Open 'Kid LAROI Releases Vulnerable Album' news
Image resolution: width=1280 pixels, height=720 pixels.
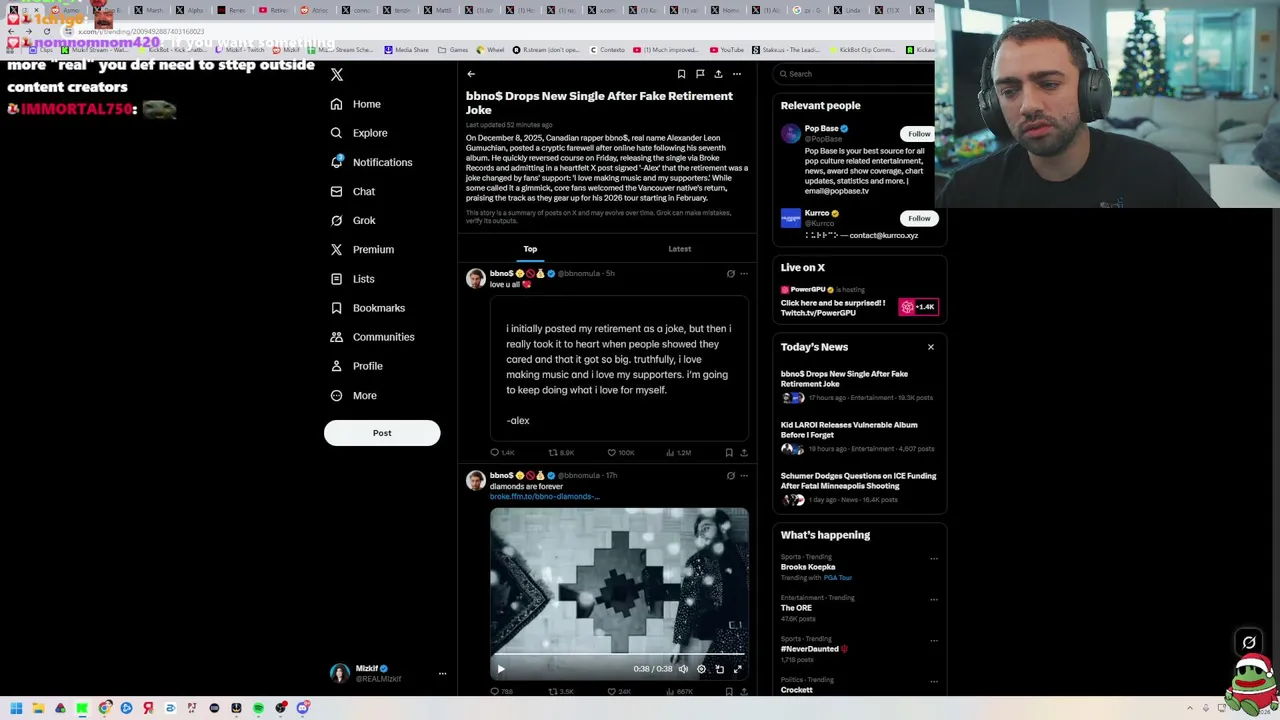[858, 439]
